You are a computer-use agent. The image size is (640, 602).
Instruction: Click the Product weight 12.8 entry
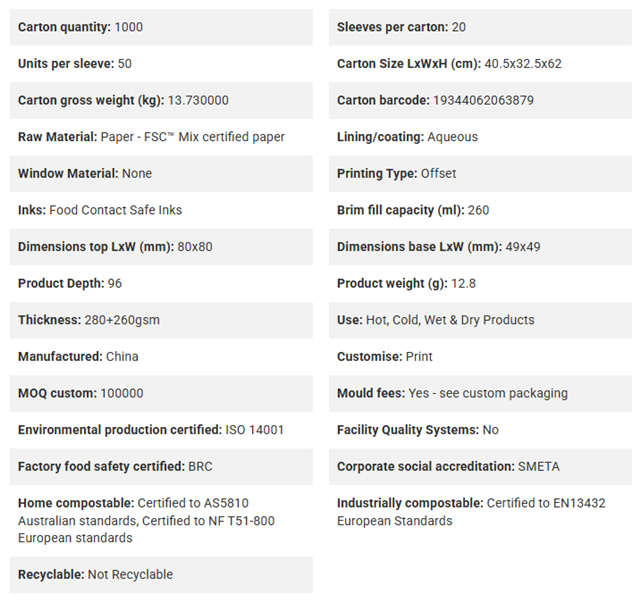pos(407,283)
